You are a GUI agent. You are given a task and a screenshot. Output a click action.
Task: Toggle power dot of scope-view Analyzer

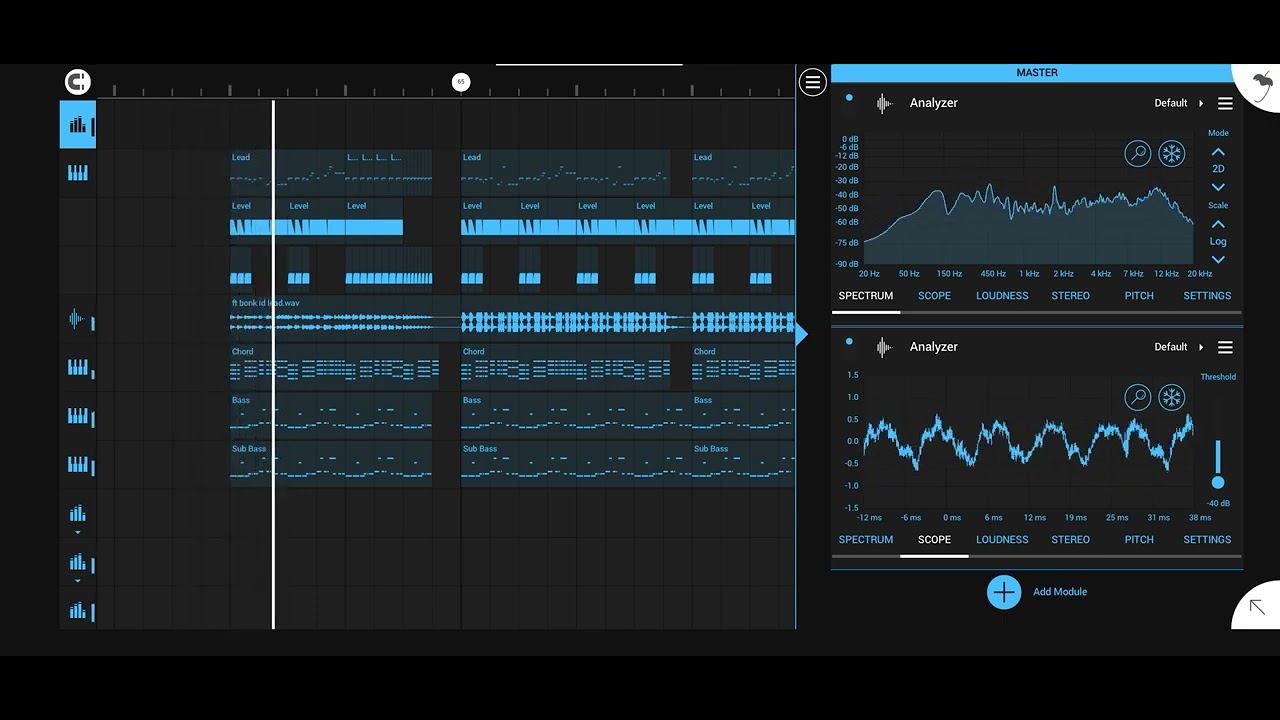pos(849,342)
